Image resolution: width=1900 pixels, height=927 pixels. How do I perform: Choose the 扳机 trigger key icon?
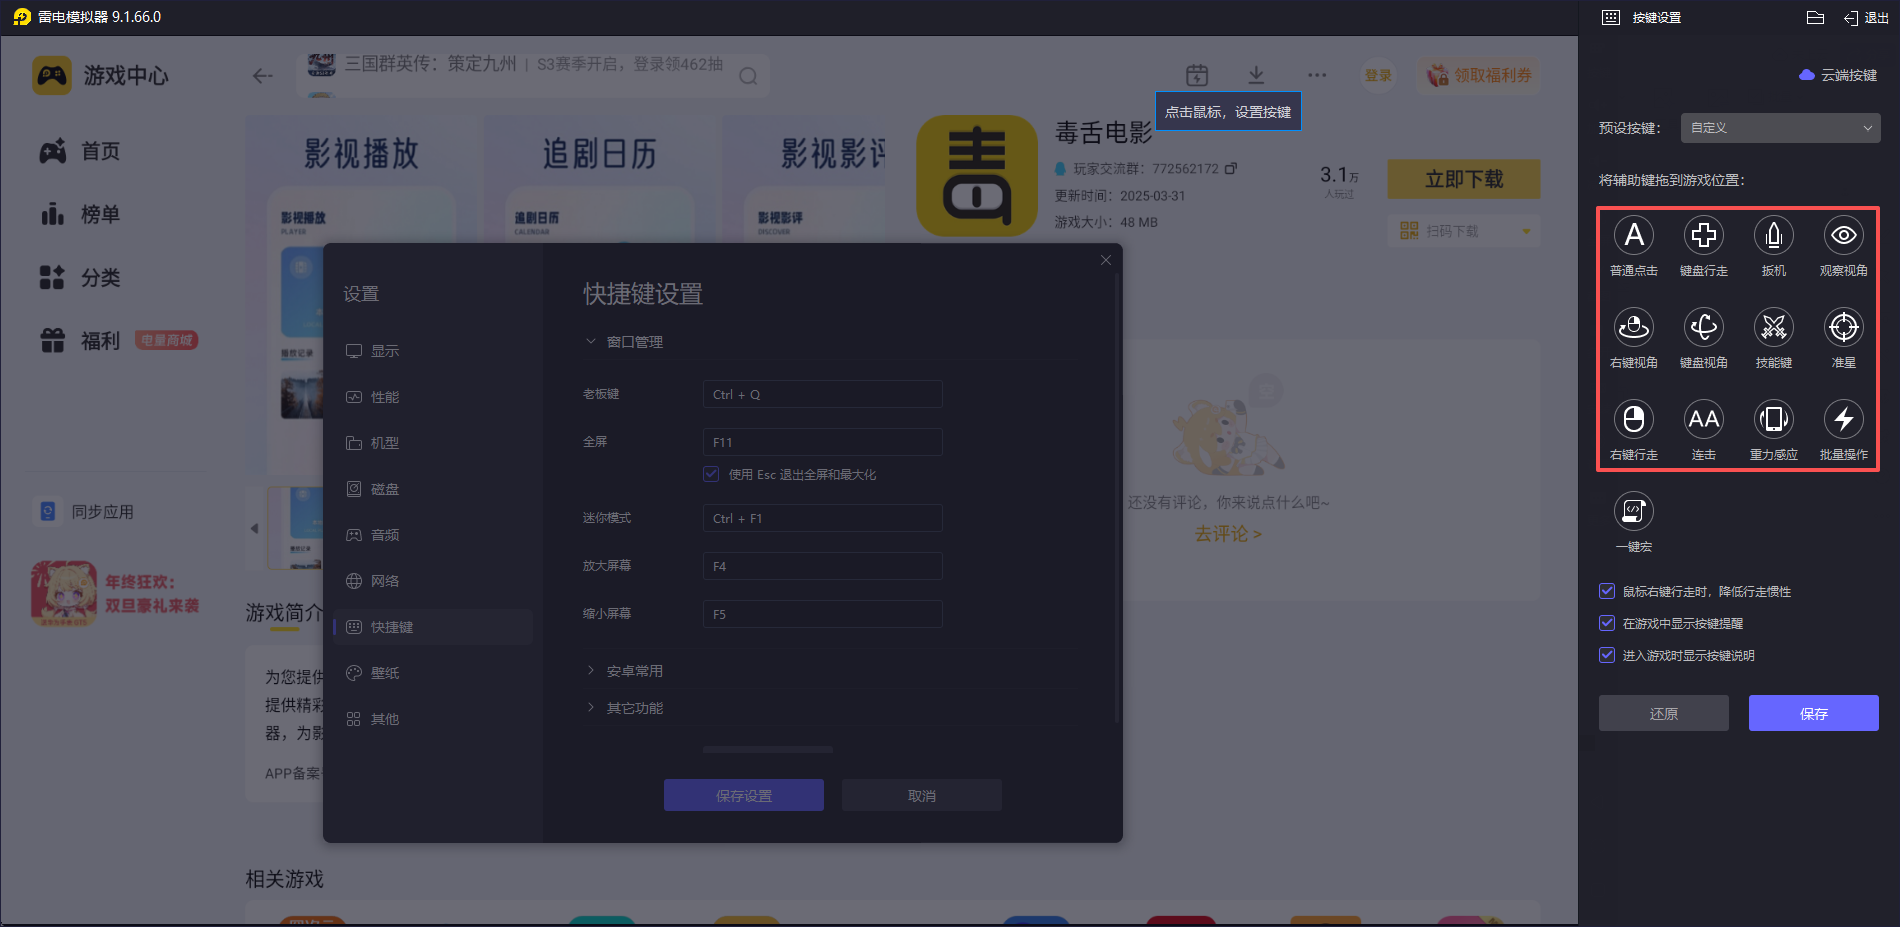click(x=1773, y=236)
